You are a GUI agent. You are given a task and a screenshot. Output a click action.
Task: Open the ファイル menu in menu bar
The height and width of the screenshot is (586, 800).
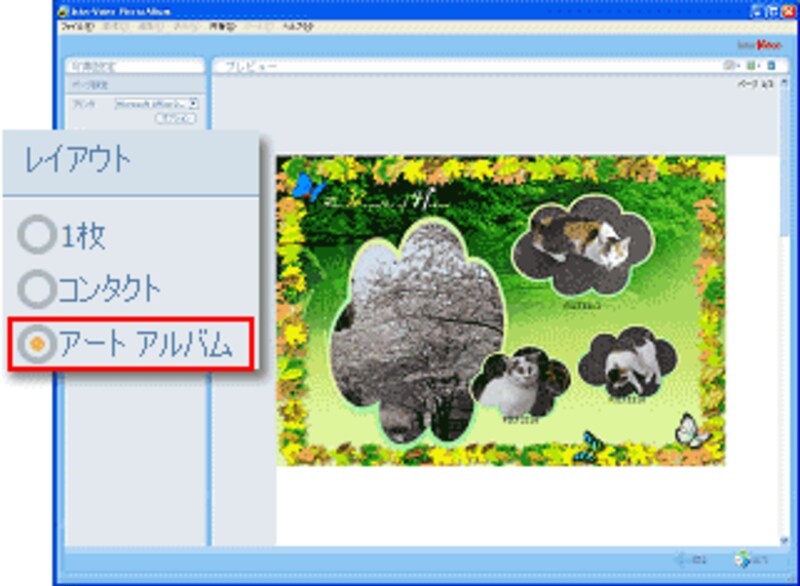(76, 27)
